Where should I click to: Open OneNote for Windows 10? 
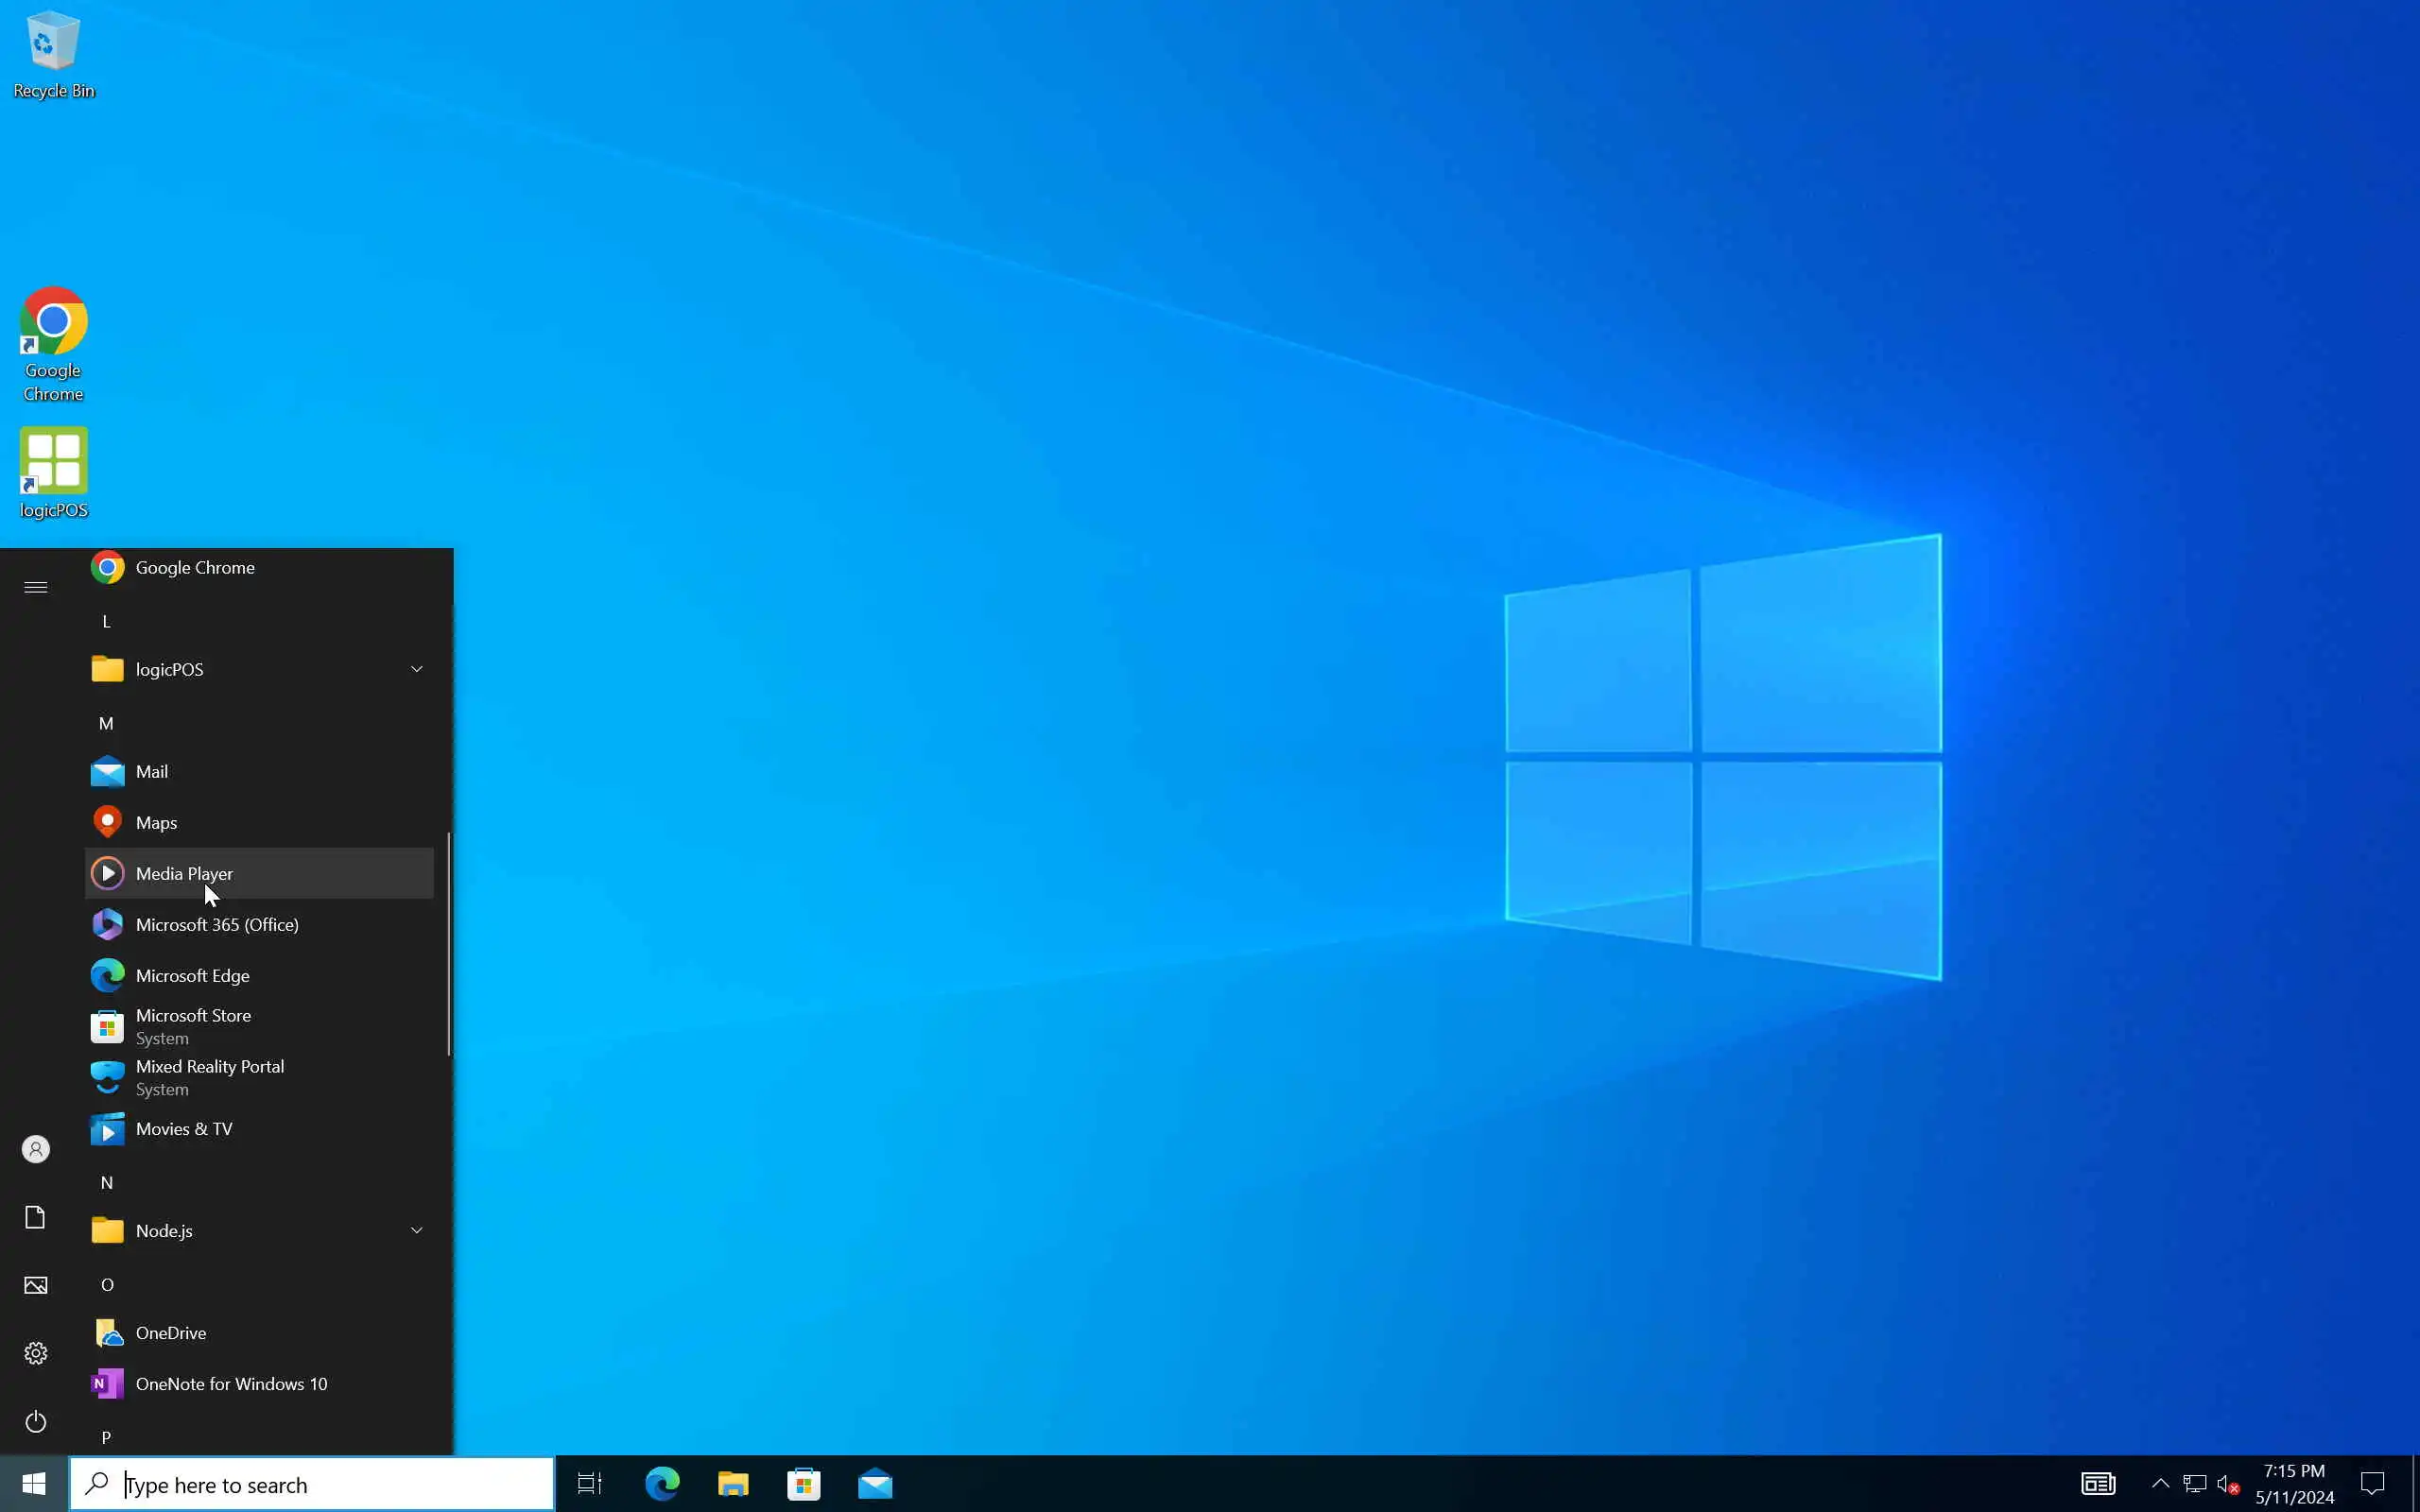point(231,1384)
